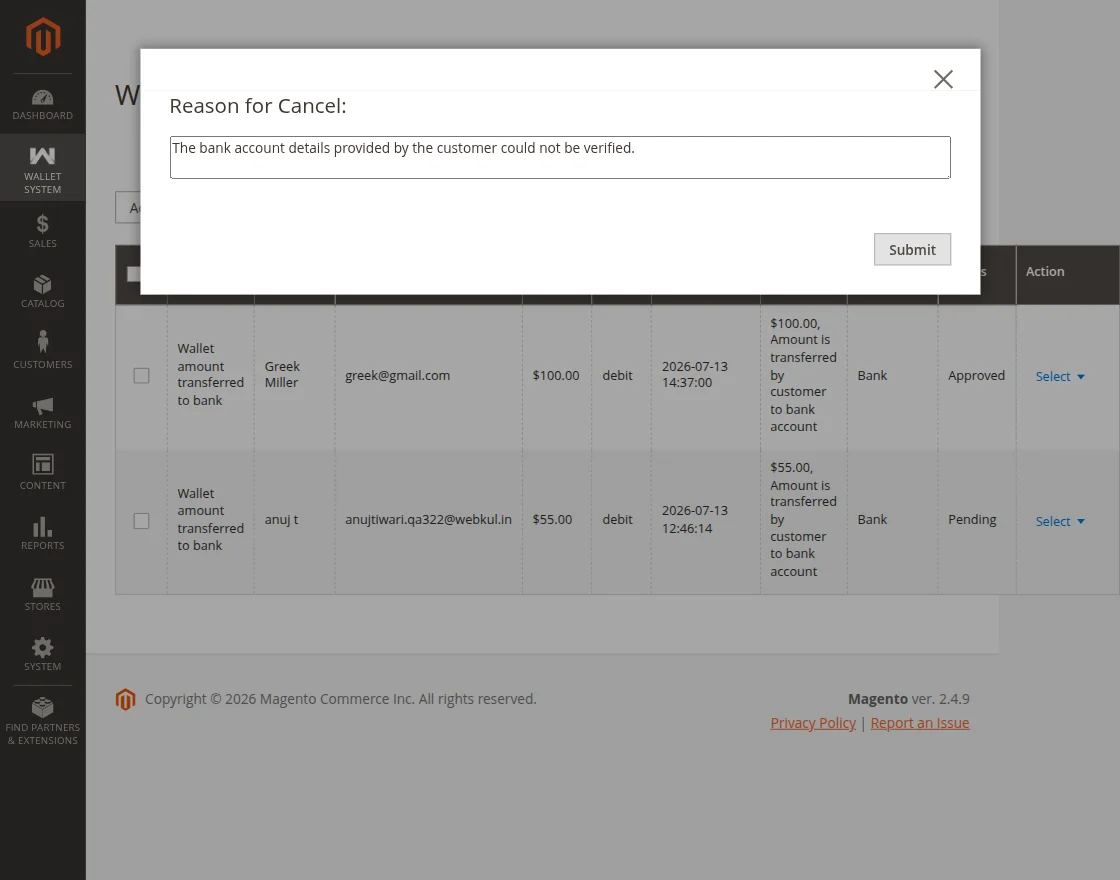Viewport: 1120px width, 880px height.
Task: Open the Catalog box icon
Action: pyautogui.click(x=42, y=284)
